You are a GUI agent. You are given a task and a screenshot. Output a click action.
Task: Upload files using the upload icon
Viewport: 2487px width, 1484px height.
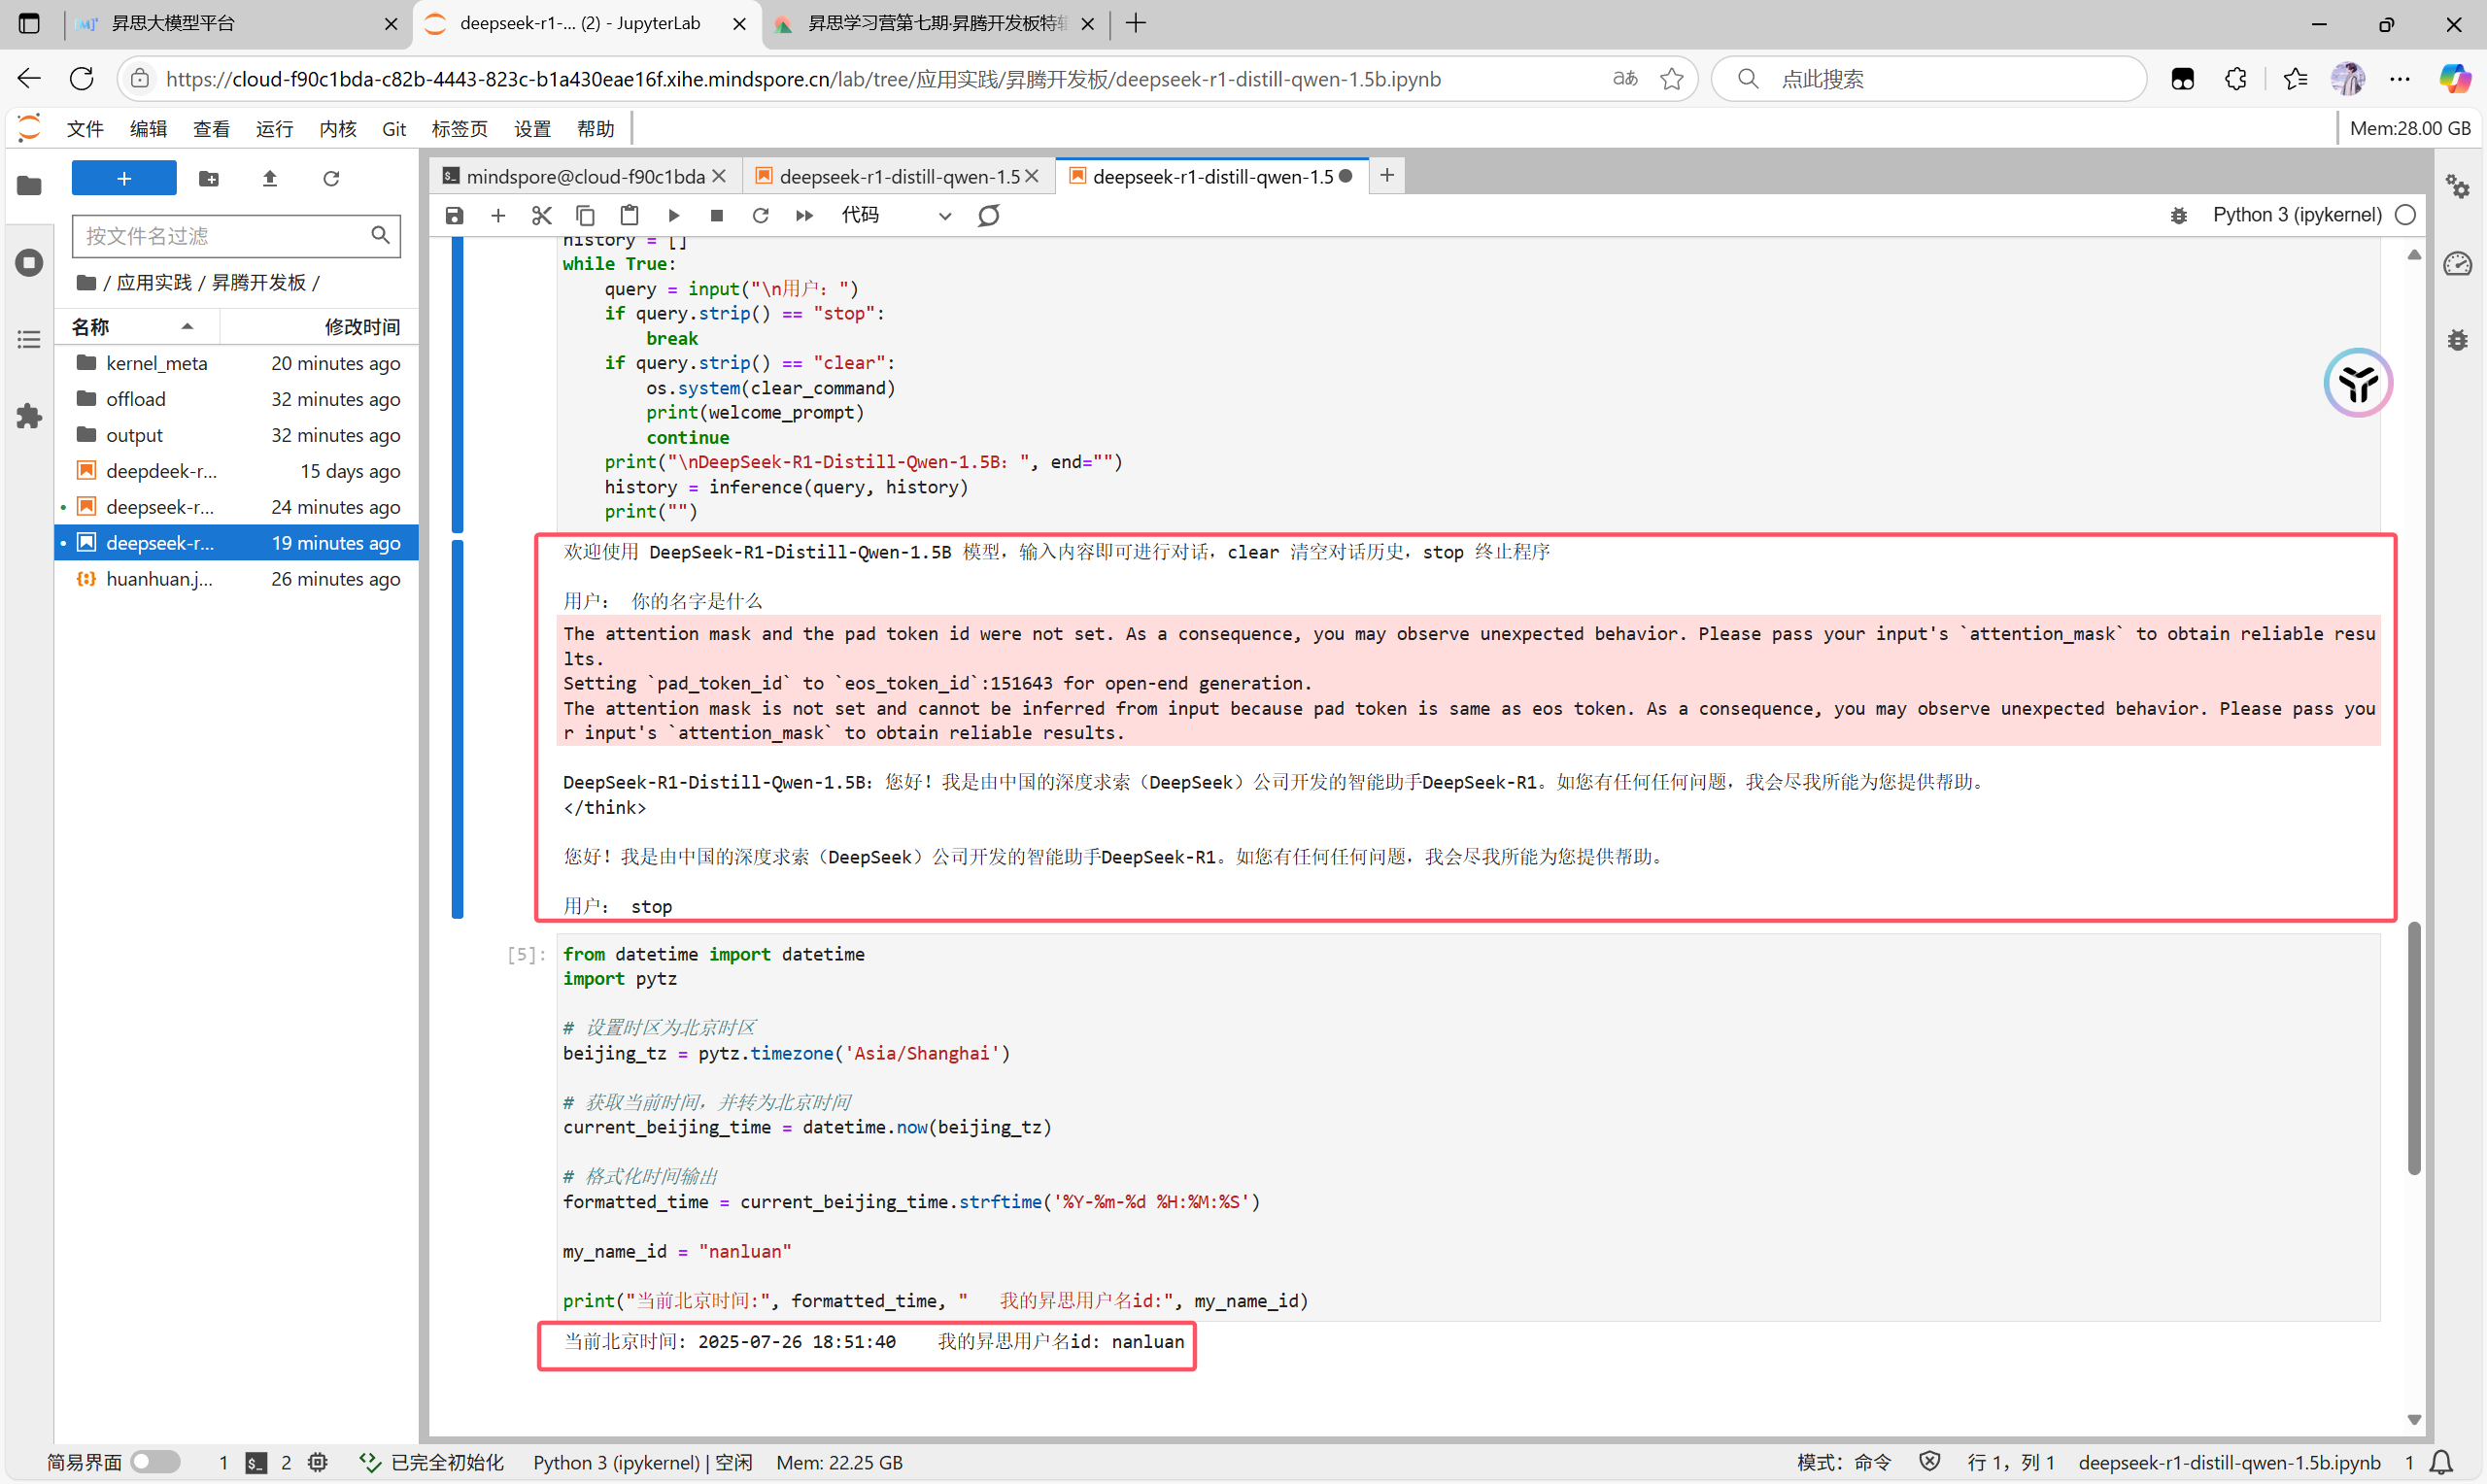[269, 179]
